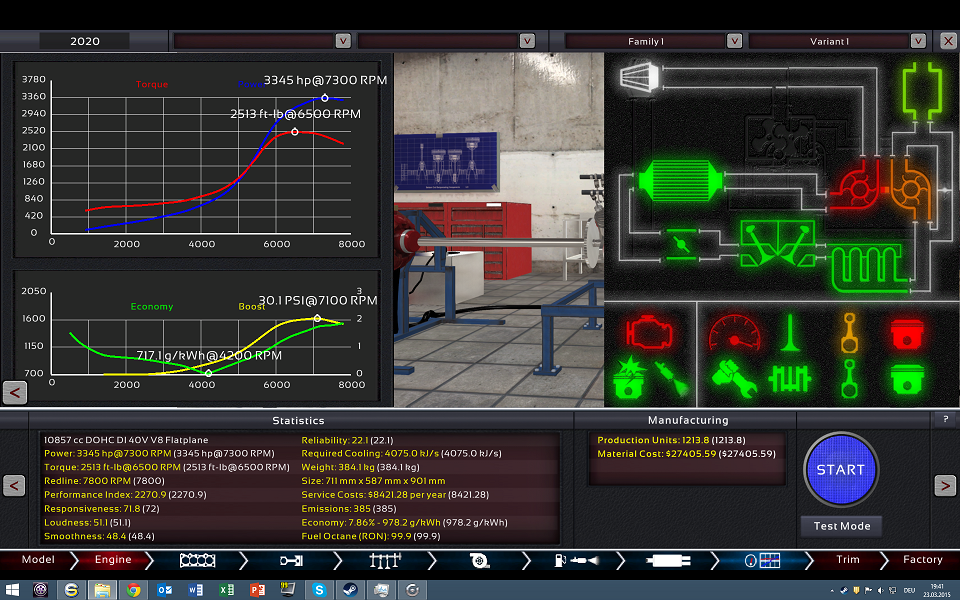The height and width of the screenshot is (600, 960).
Task: Select the green intercooler icon
Action: coord(681,181)
